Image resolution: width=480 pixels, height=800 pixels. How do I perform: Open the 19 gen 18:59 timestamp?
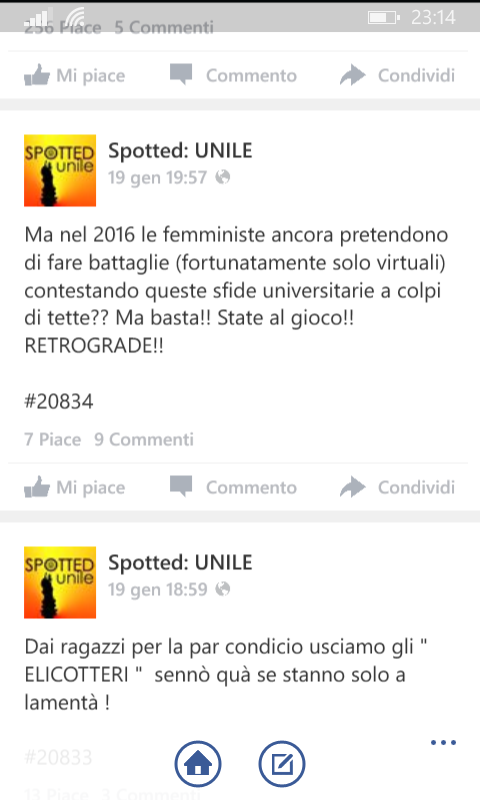pyautogui.click(x=157, y=589)
